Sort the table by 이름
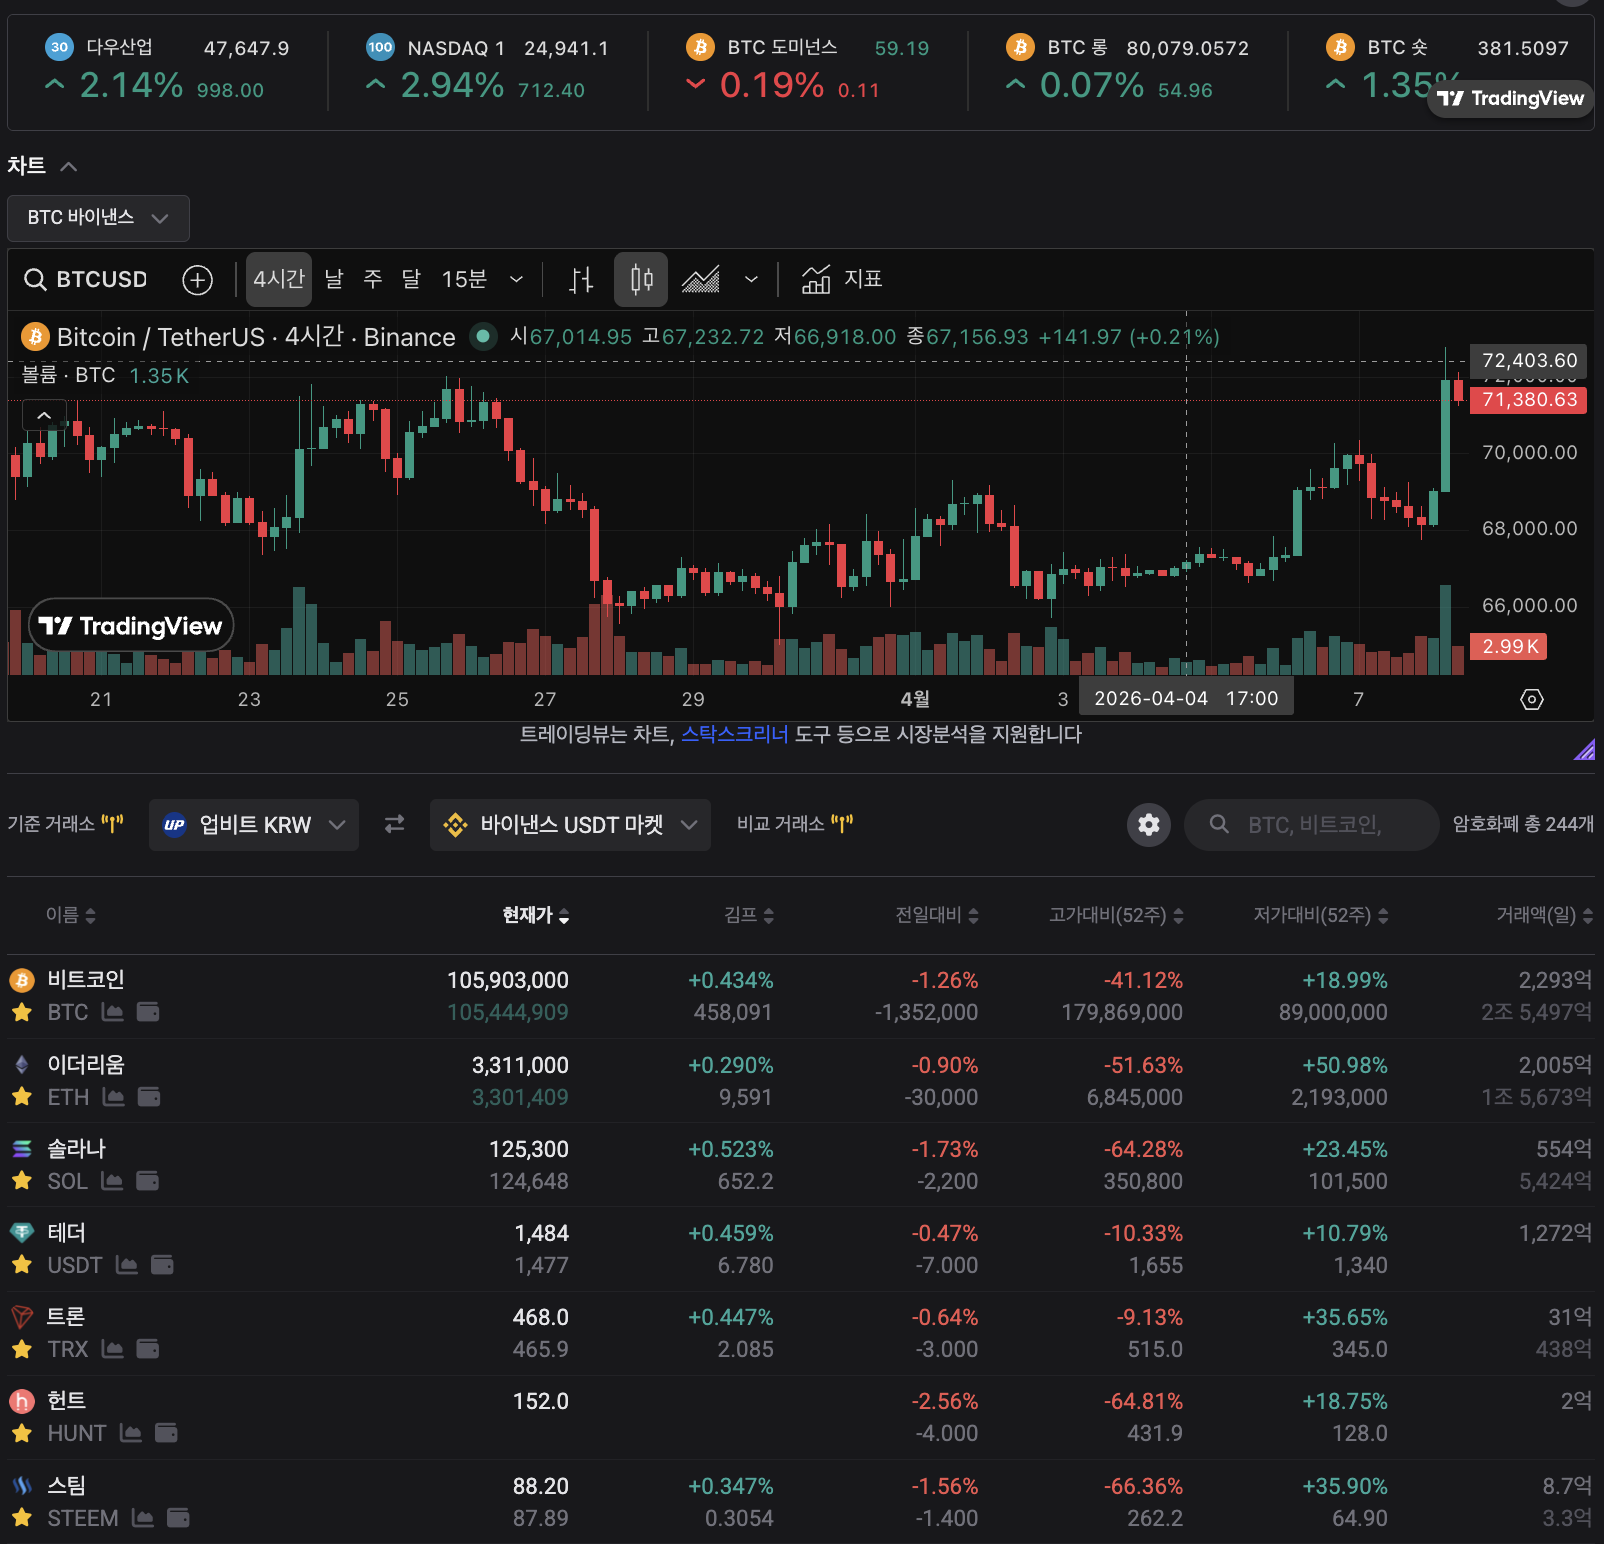The width and height of the screenshot is (1604, 1544). 71,915
